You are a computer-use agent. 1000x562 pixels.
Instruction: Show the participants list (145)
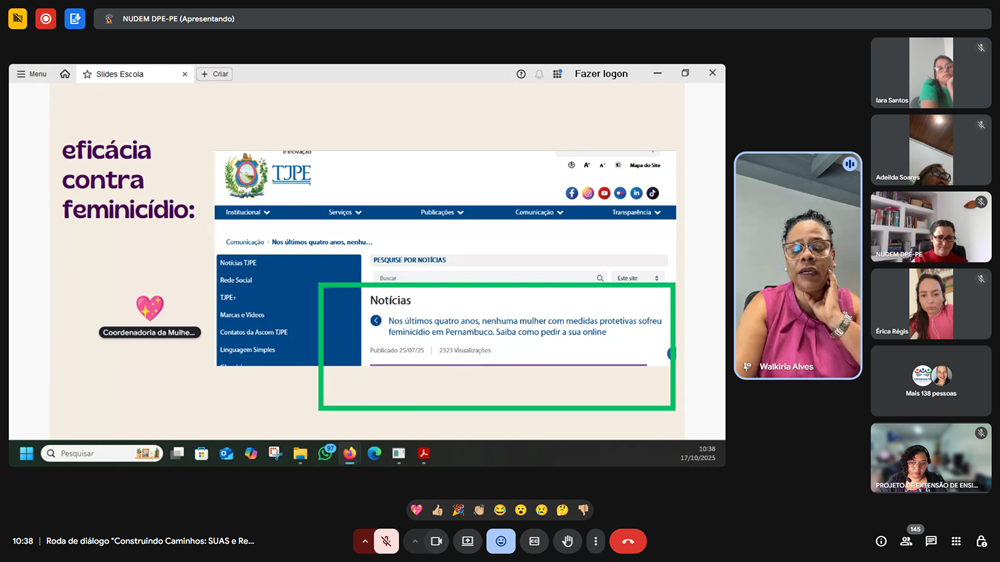906,541
